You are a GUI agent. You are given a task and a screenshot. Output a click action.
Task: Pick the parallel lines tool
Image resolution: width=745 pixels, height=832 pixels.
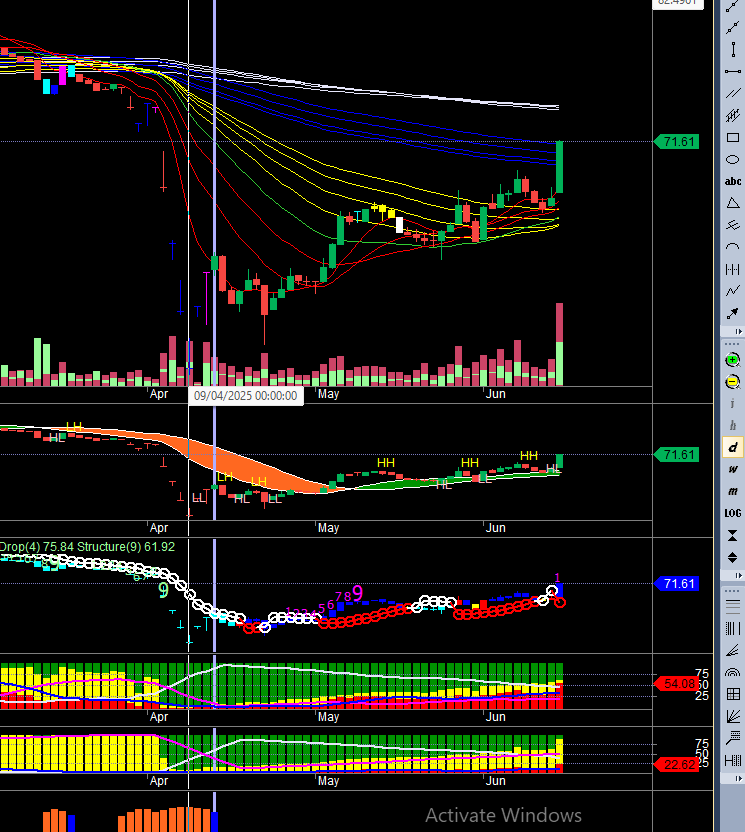click(733, 94)
